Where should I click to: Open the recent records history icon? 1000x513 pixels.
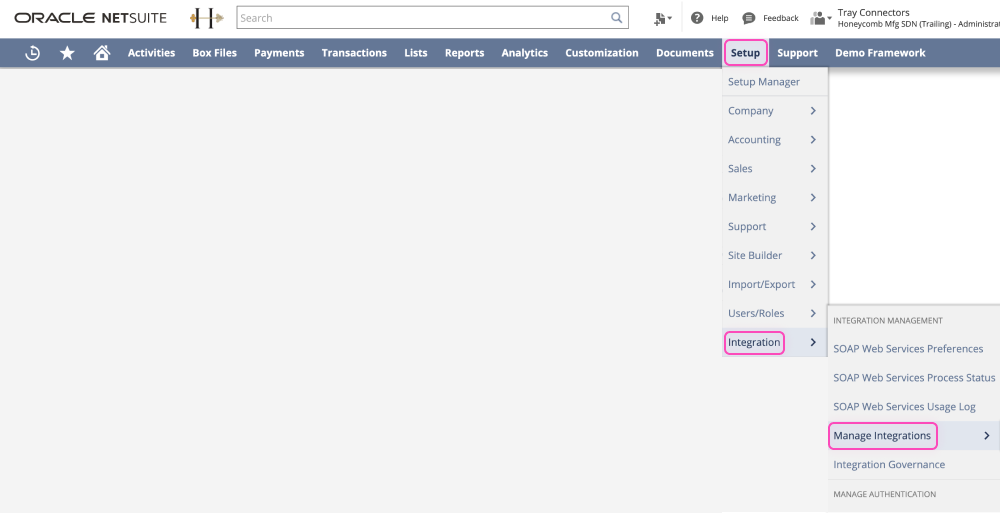click(32, 53)
